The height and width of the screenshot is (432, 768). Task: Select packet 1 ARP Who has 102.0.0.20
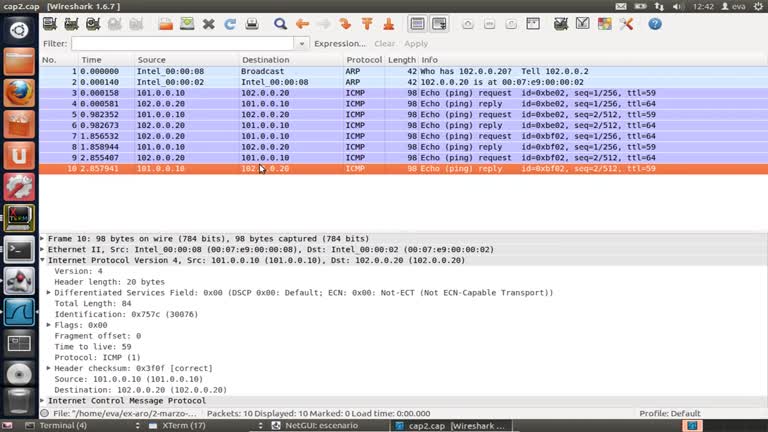(403, 72)
